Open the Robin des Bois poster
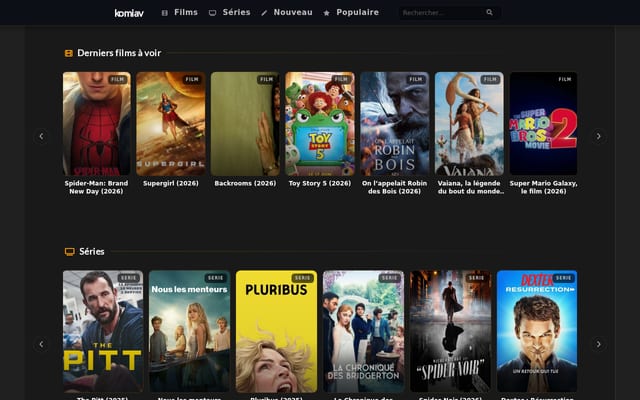 point(395,124)
